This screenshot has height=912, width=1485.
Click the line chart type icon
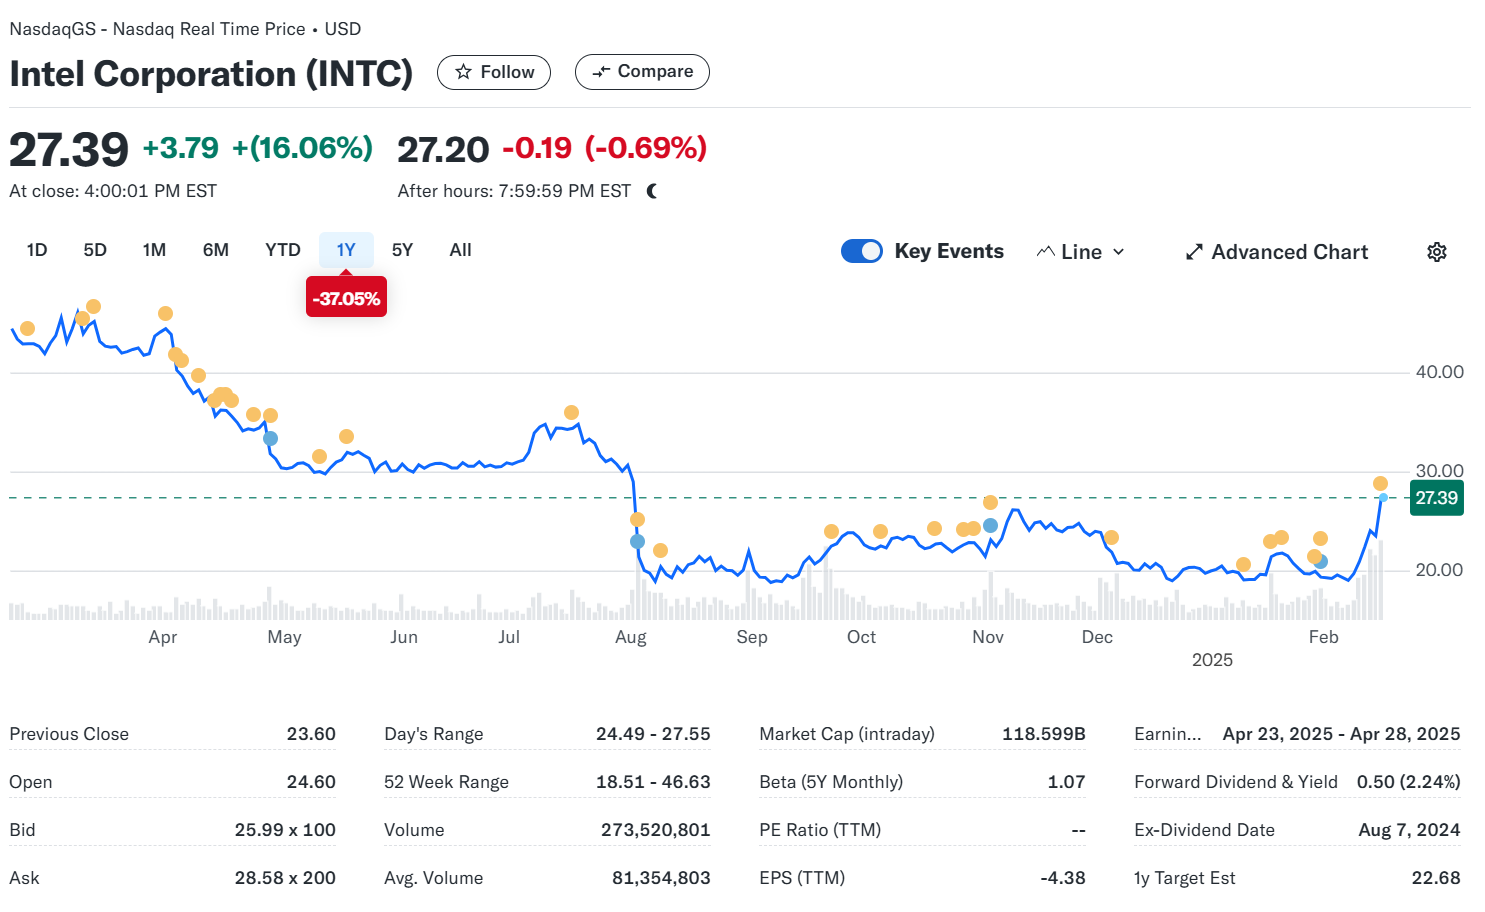click(1046, 252)
